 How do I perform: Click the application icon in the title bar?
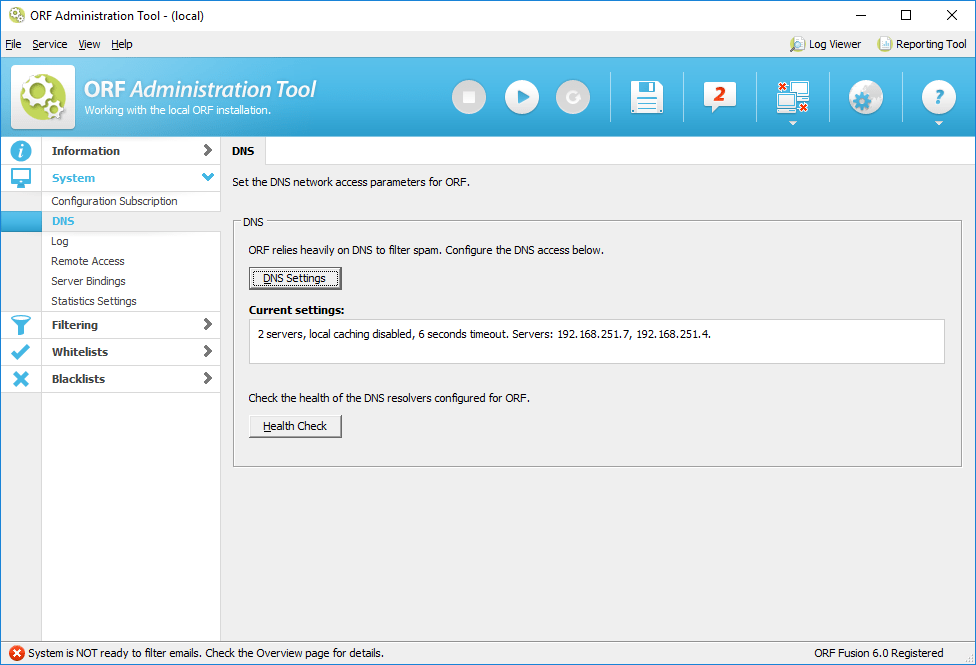[x=17, y=15]
